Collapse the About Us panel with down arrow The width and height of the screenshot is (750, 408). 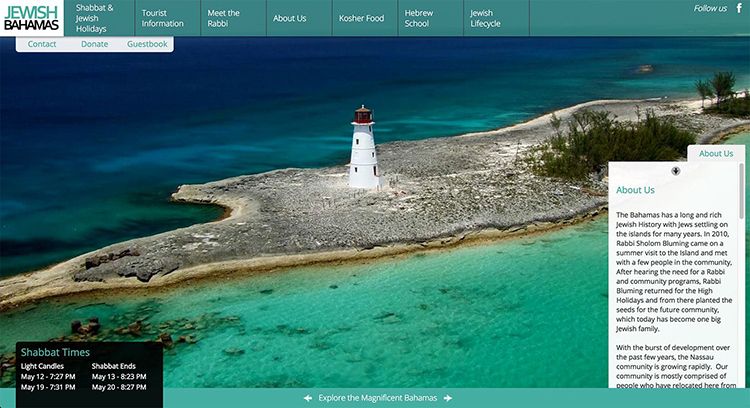[x=675, y=171]
